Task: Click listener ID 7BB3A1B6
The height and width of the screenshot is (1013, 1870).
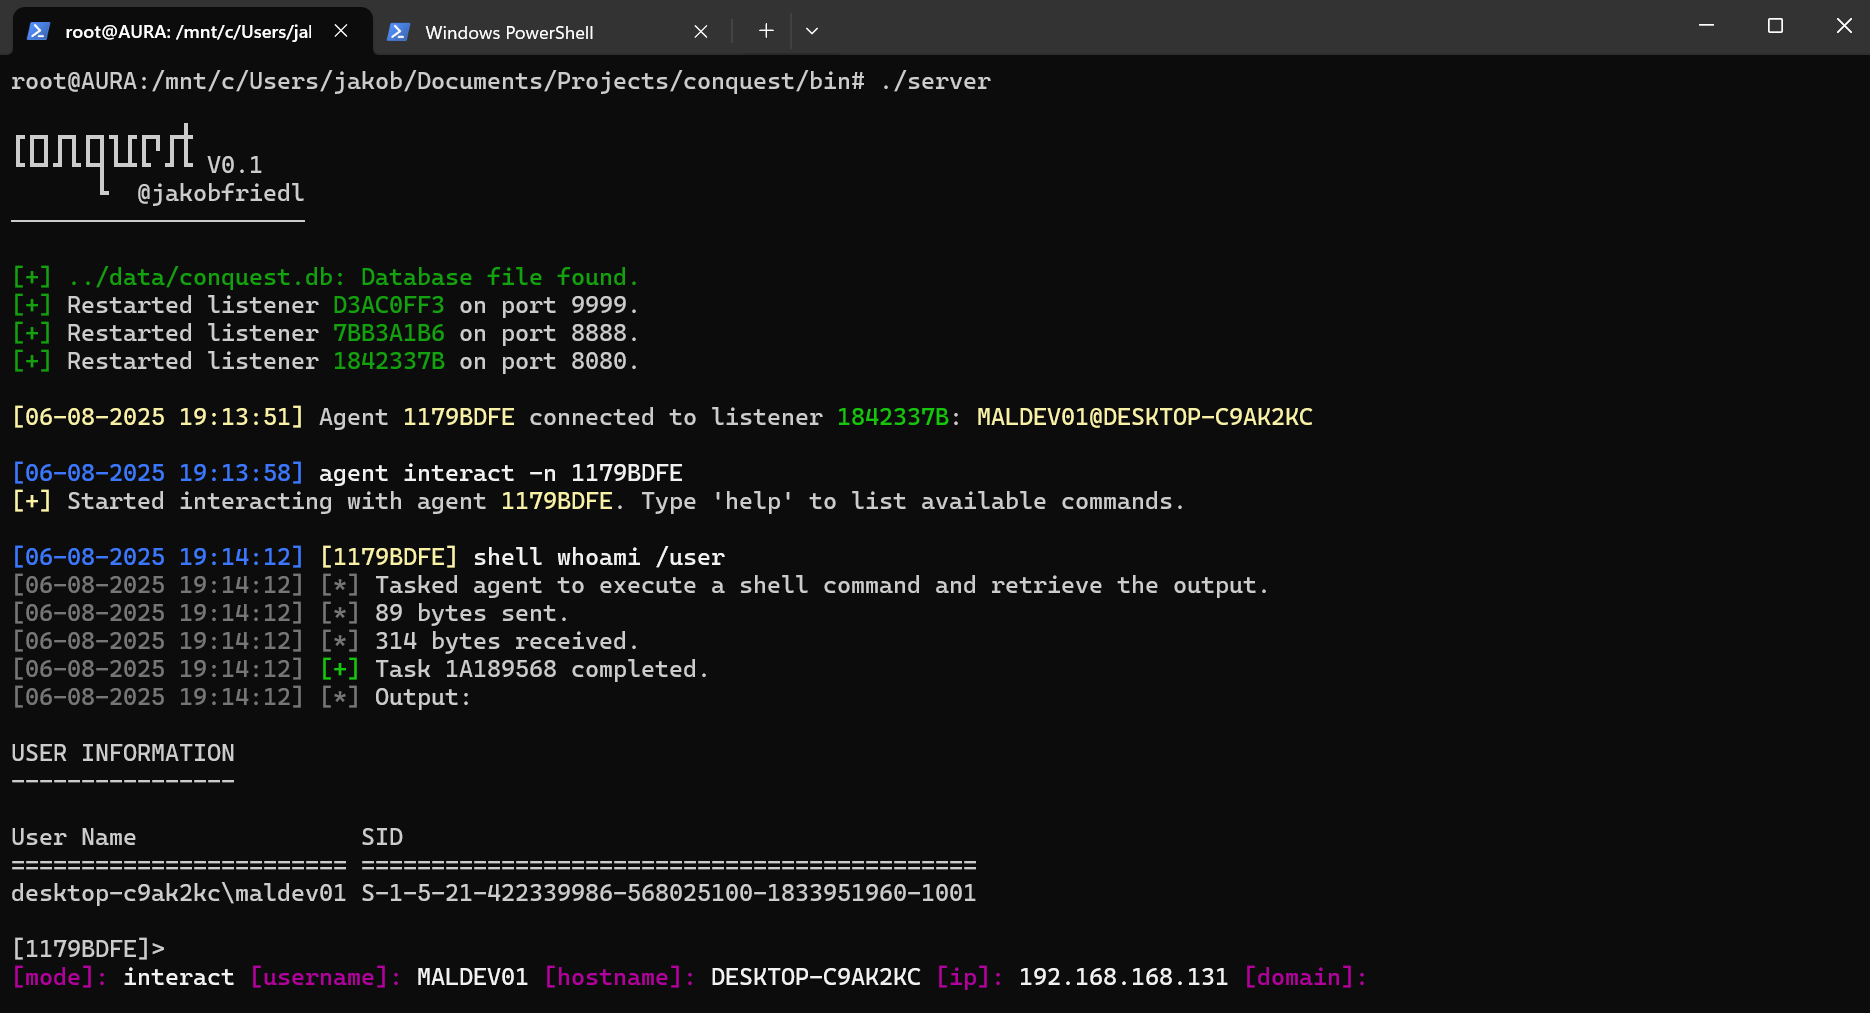Action: (x=388, y=333)
